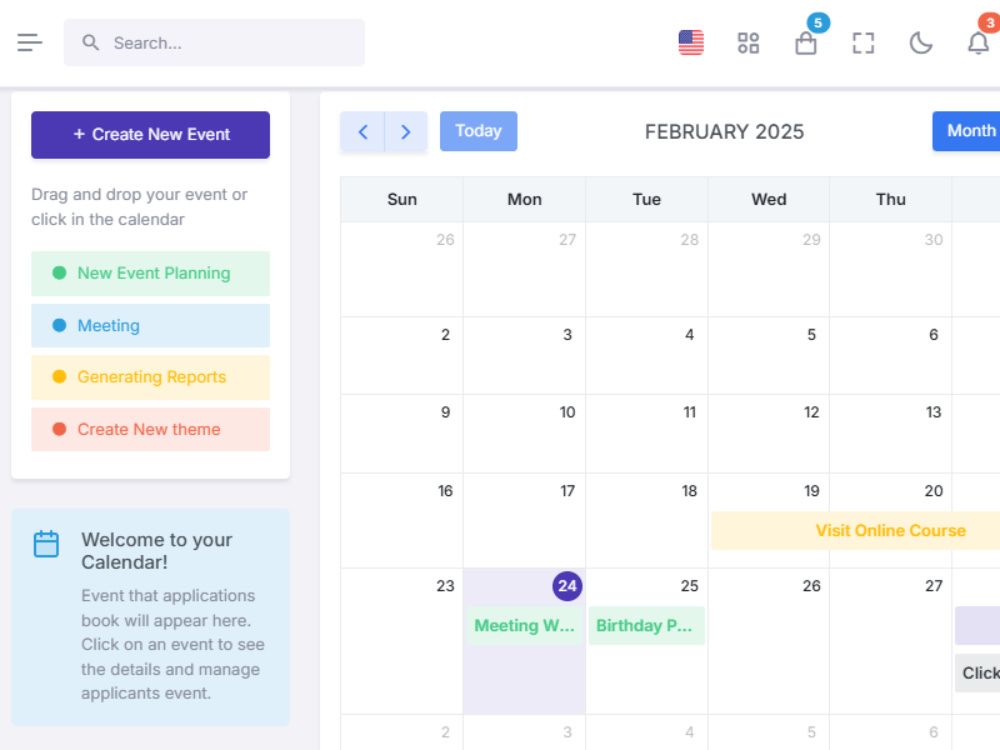Open the apps grid icon
Image resolution: width=1000 pixels, height=750 pixels.
coord(748,43)
